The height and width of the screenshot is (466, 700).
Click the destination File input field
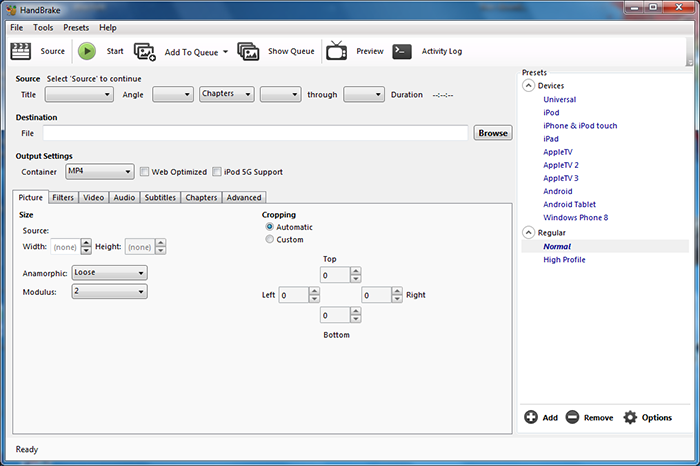pos(255,133)
